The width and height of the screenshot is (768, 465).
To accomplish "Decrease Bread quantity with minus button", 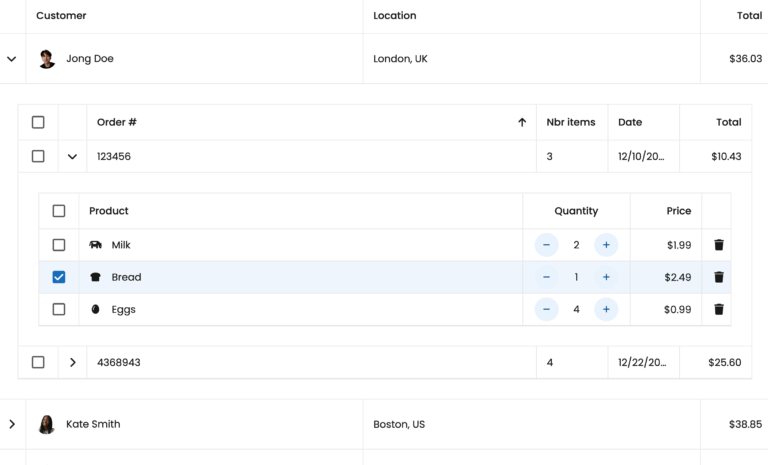I will pos(546,277).
